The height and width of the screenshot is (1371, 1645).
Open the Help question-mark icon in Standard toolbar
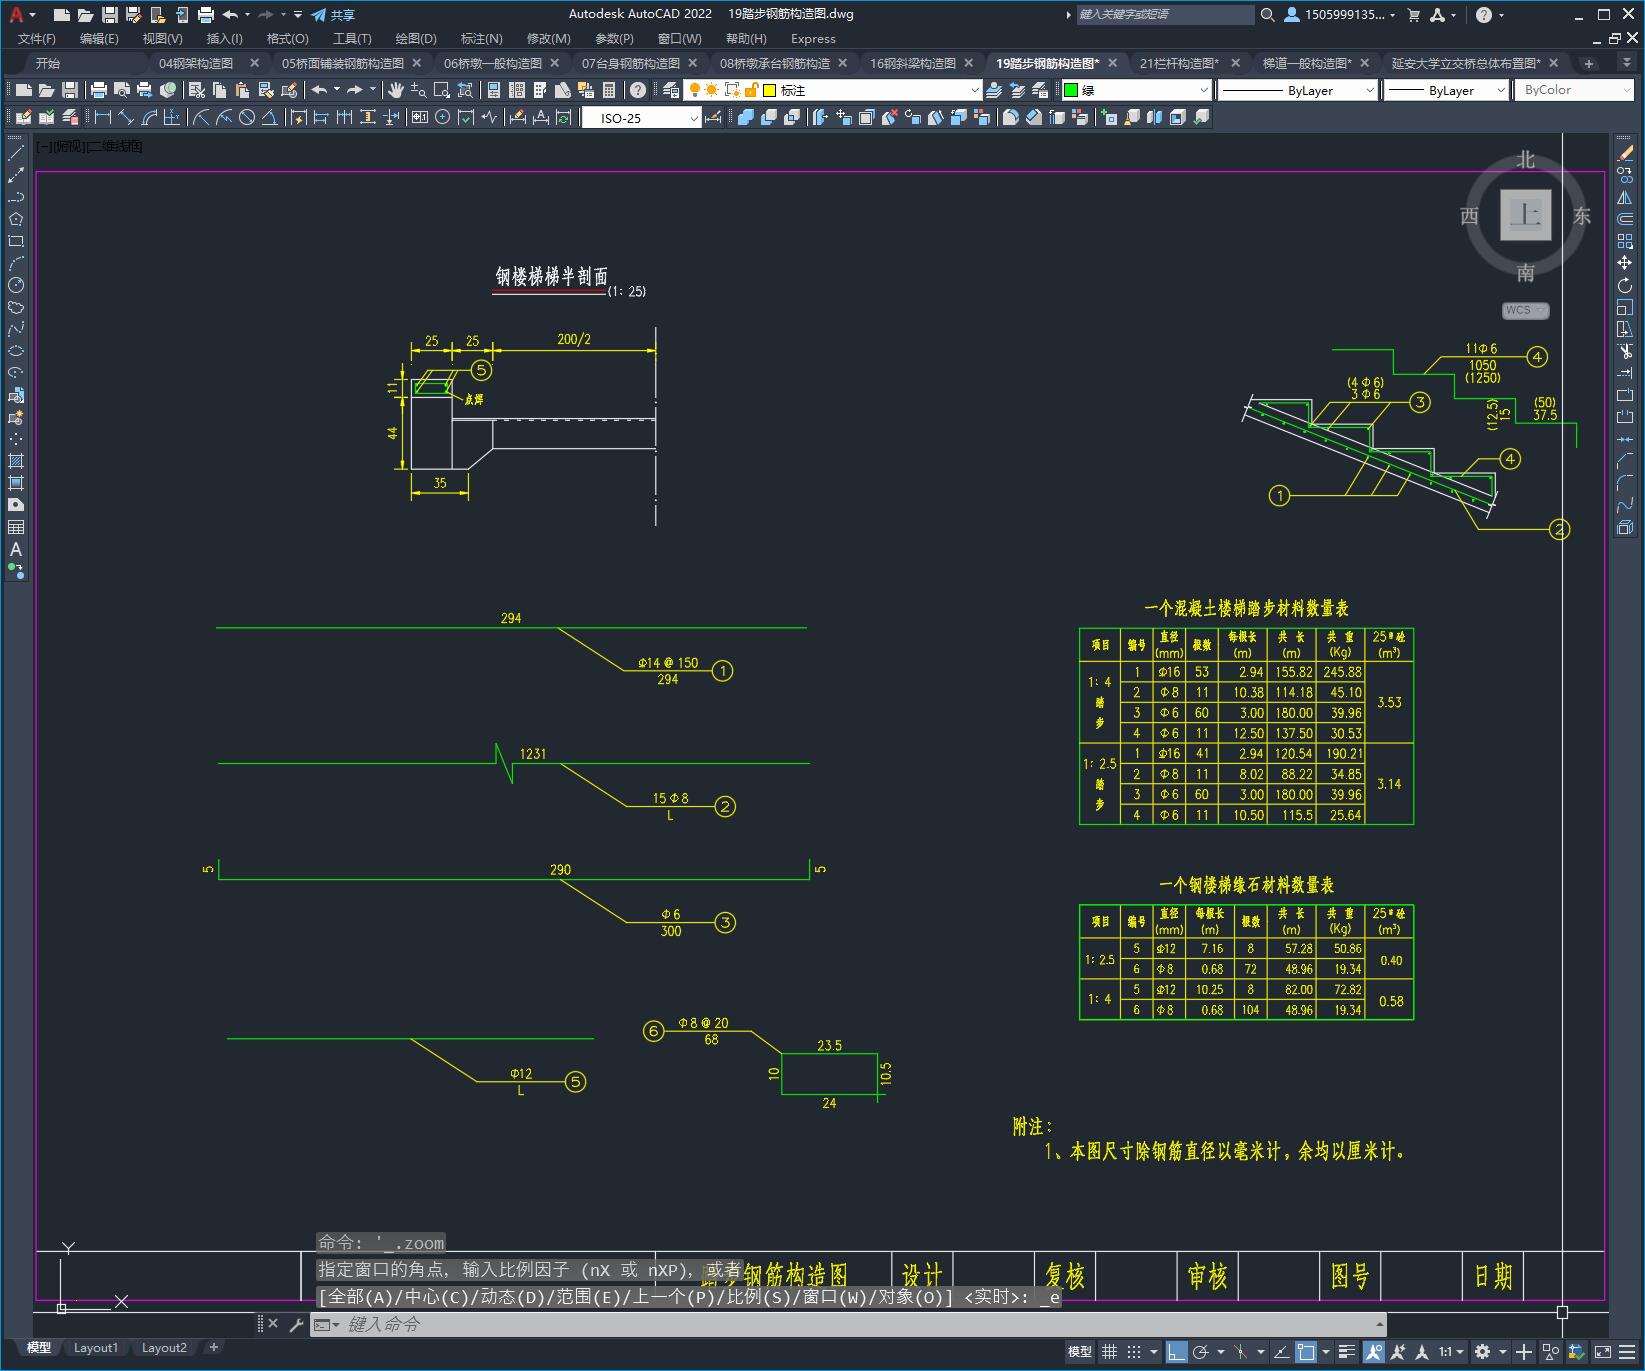point(637,90)
